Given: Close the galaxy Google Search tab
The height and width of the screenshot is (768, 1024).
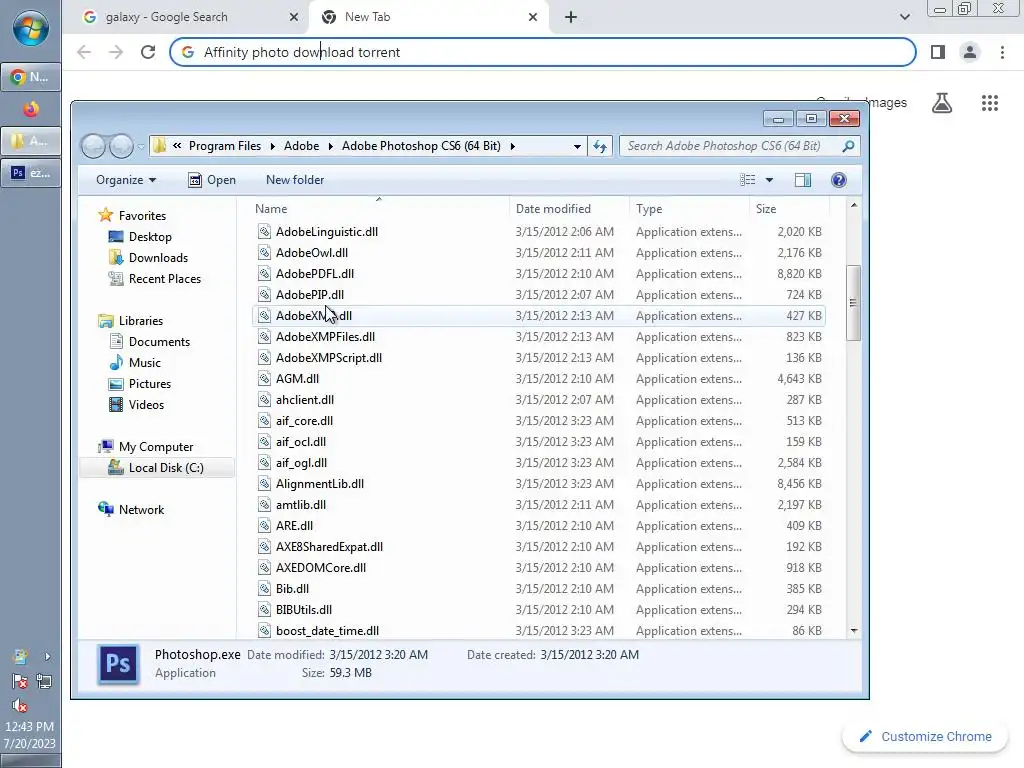Looking at the screenshot, I should (x=294, y=17).
